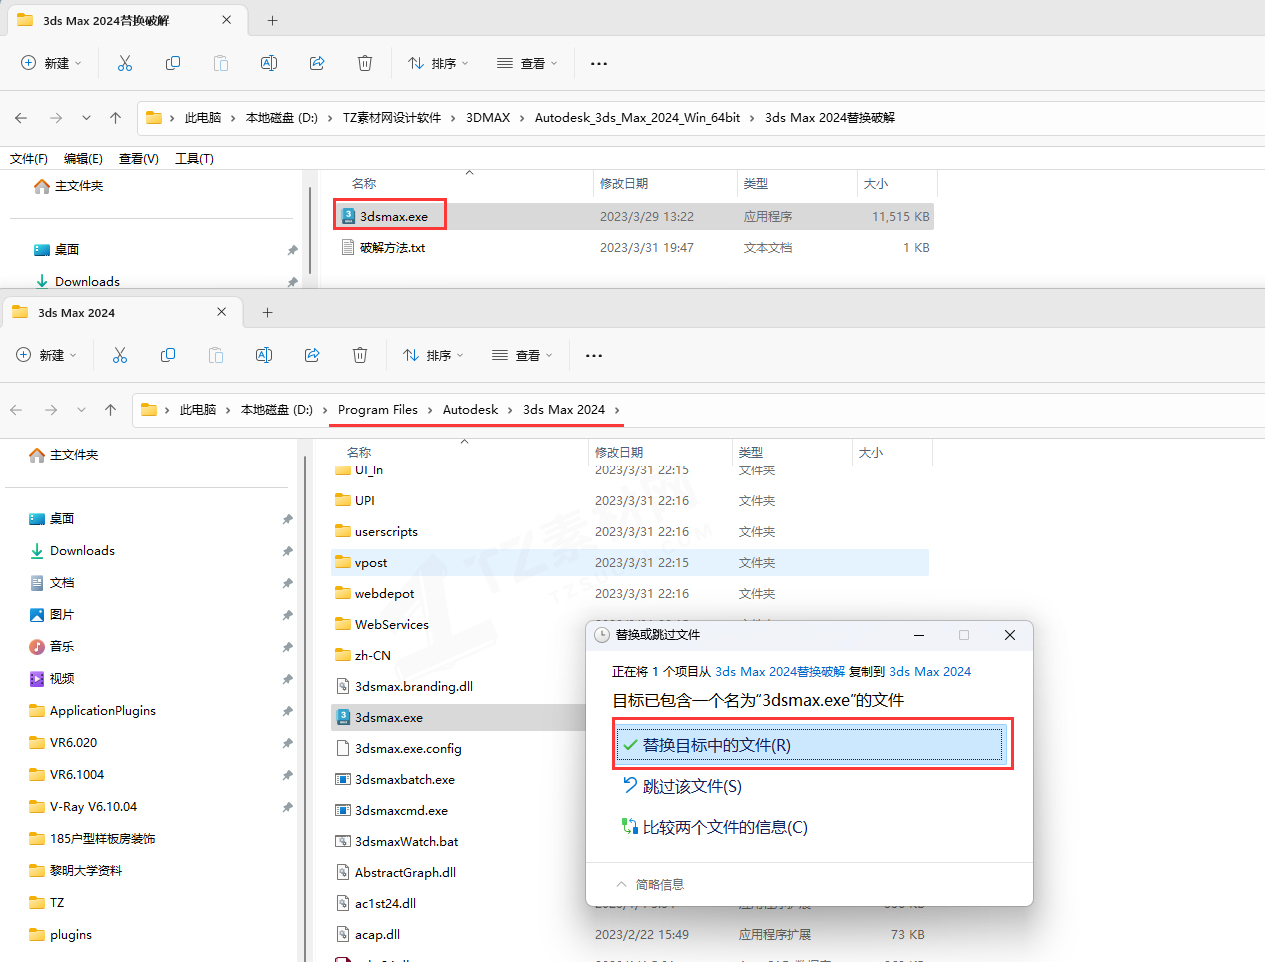
Task: Choose 替换目标中的文件(R) in the dialog
Action: click(x=812, y=745)
